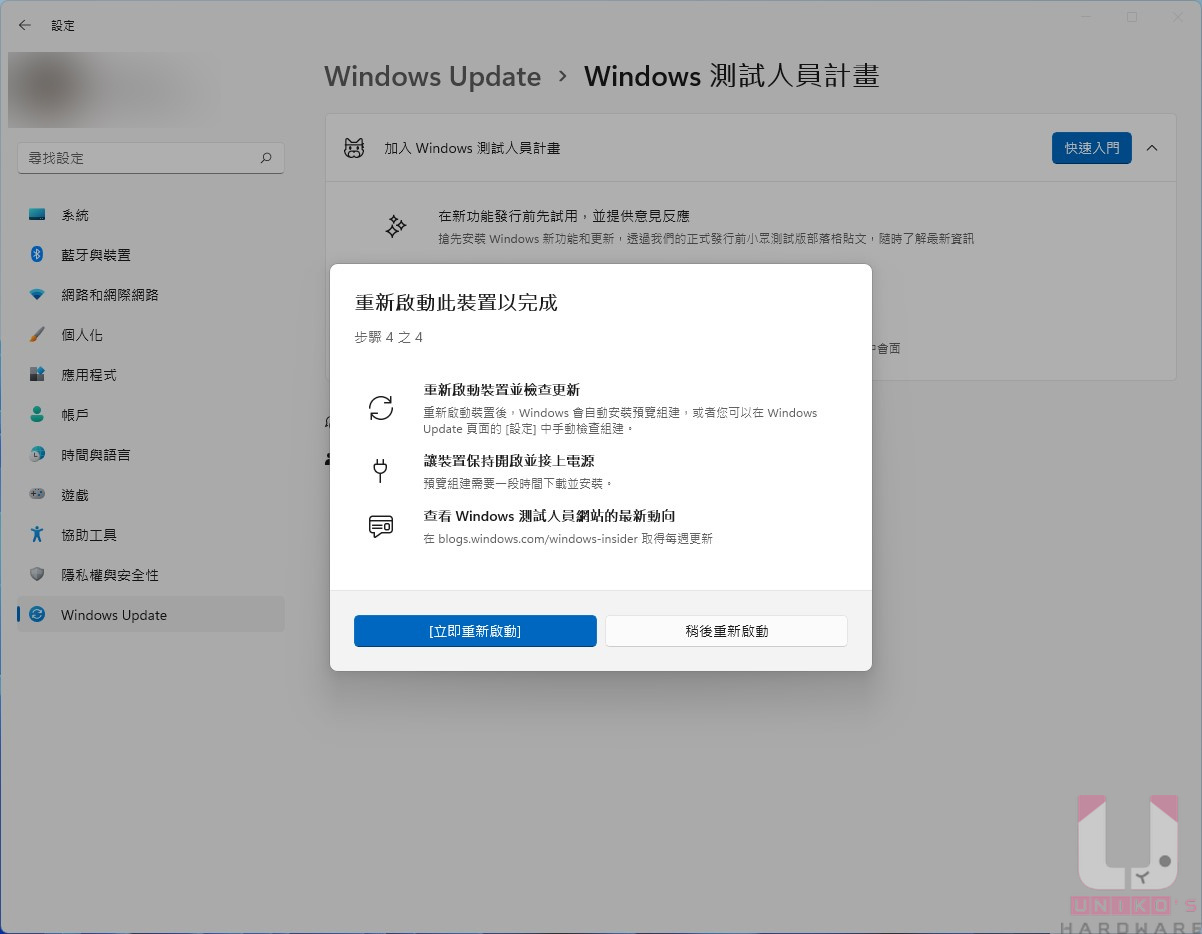This screenshot has width=1202, height=934.
Task: Open 系統 settings category
Action: point(151,215)
